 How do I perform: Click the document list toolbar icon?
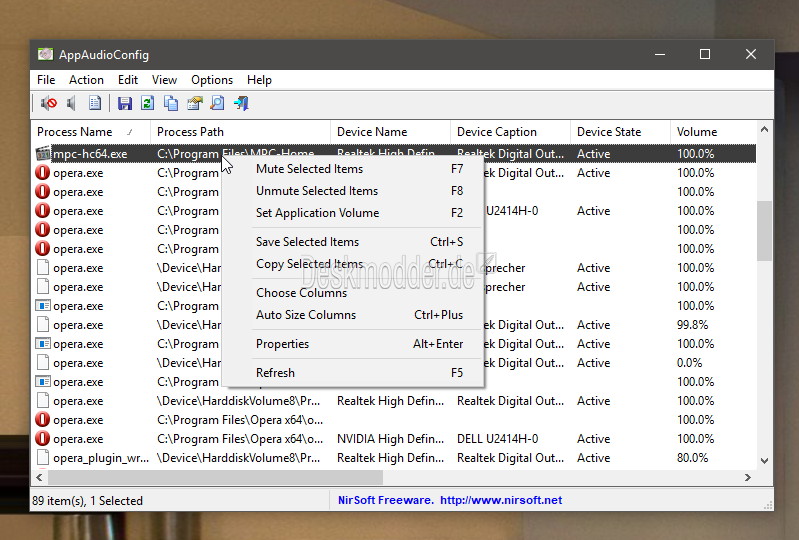tap(95, 103)
